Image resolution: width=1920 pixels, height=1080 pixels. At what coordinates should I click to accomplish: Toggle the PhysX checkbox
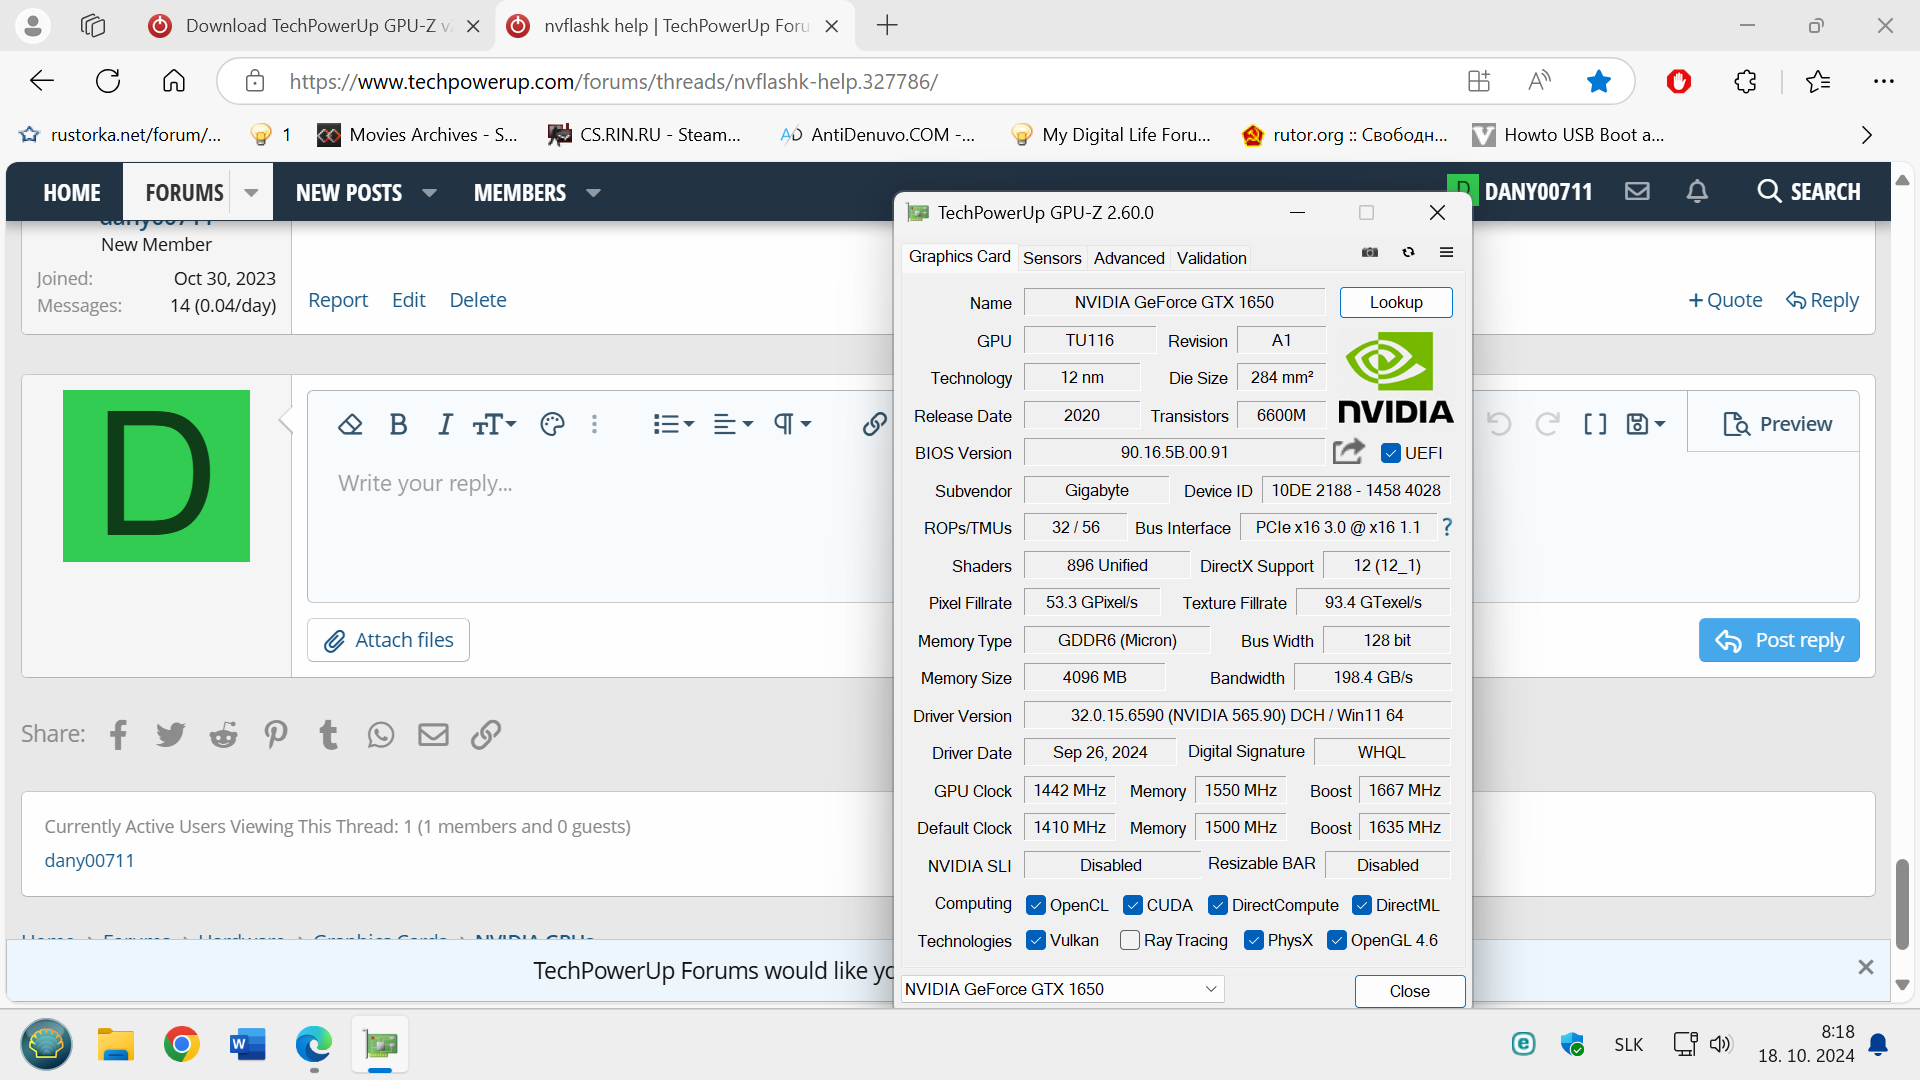[x=1254, y=940]
